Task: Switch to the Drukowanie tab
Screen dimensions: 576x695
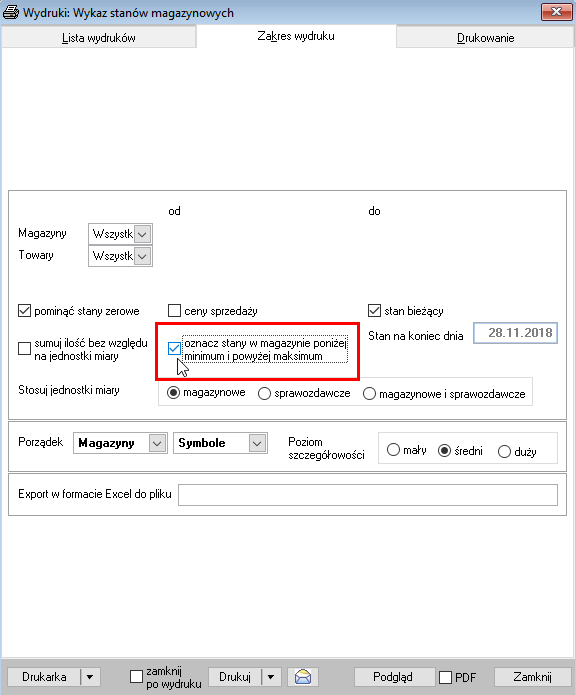Action: point(485,38)
